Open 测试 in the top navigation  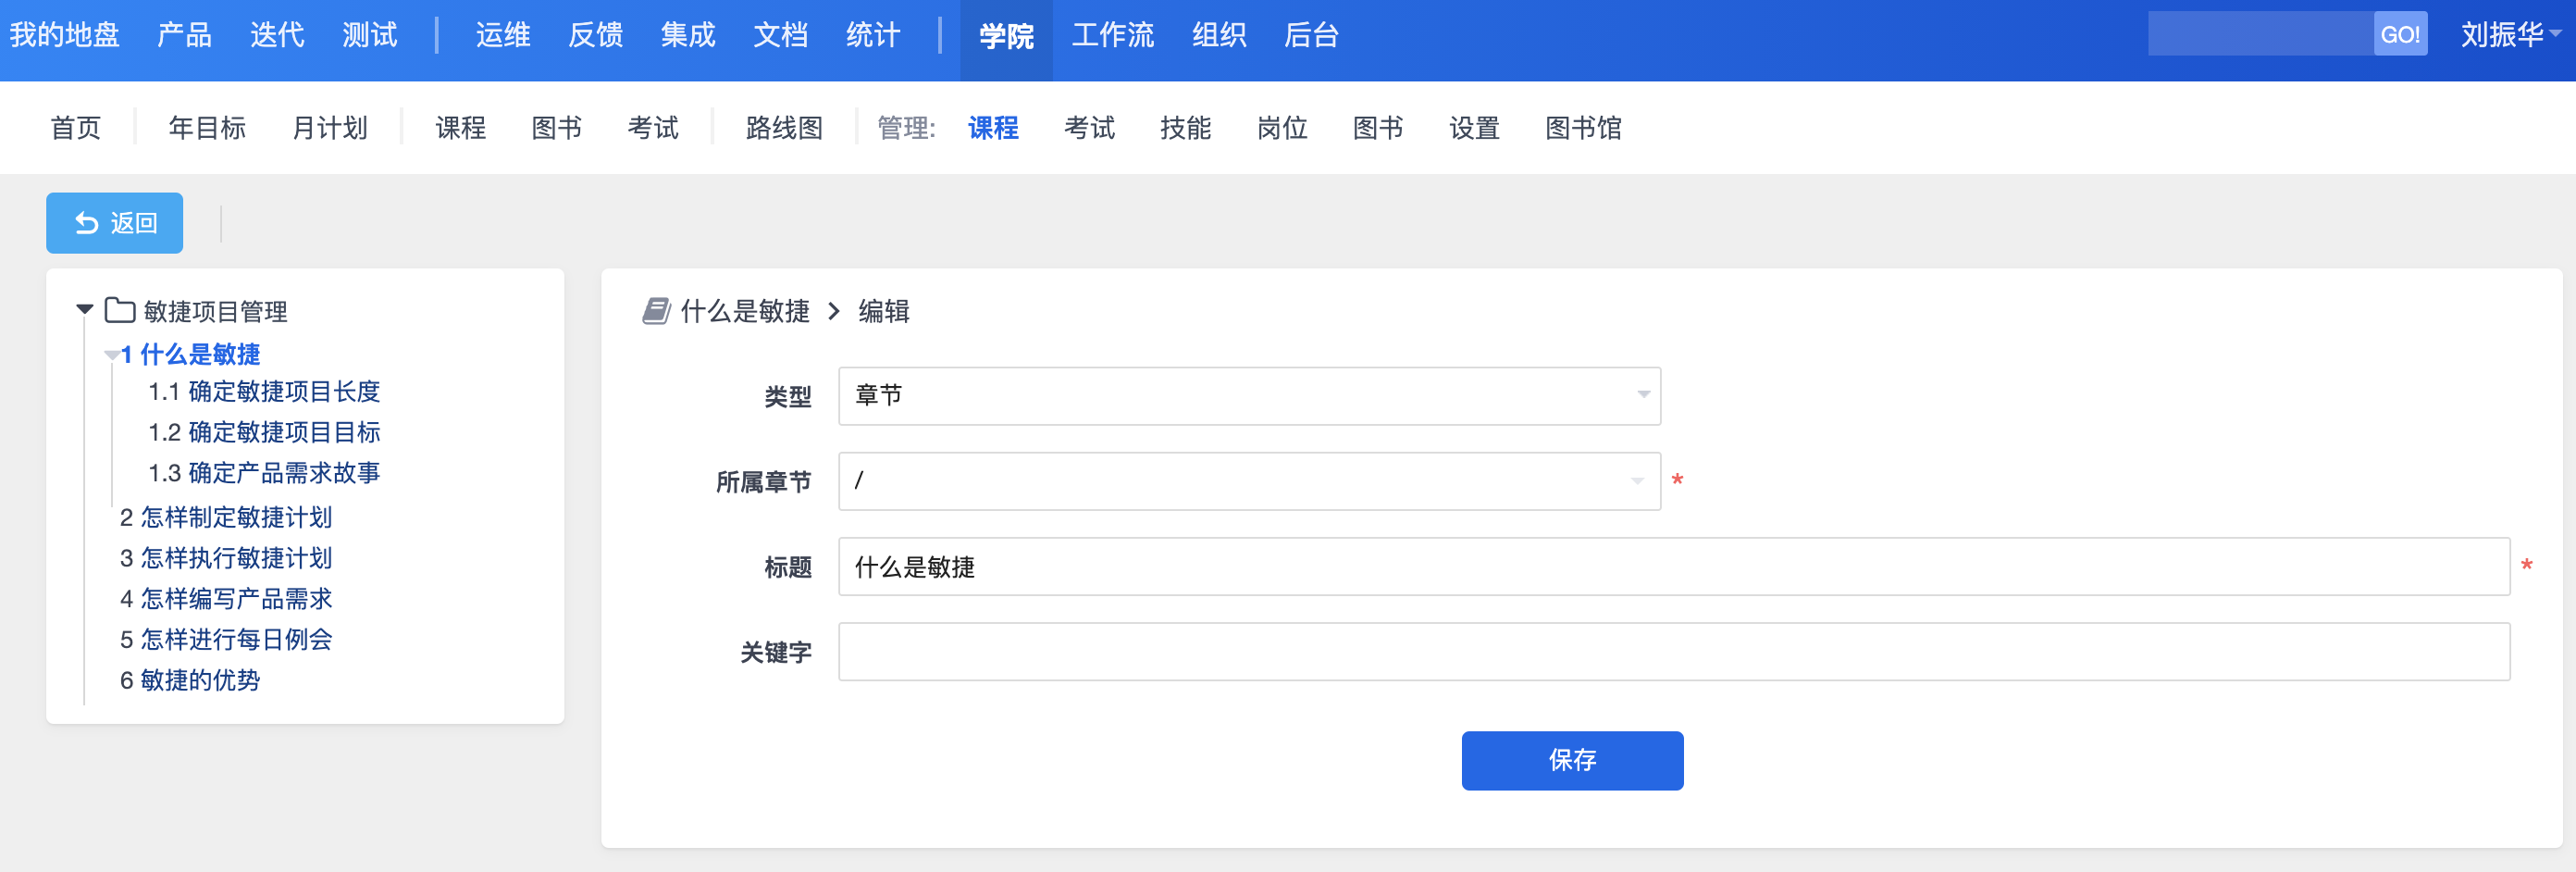click(370, 35)
